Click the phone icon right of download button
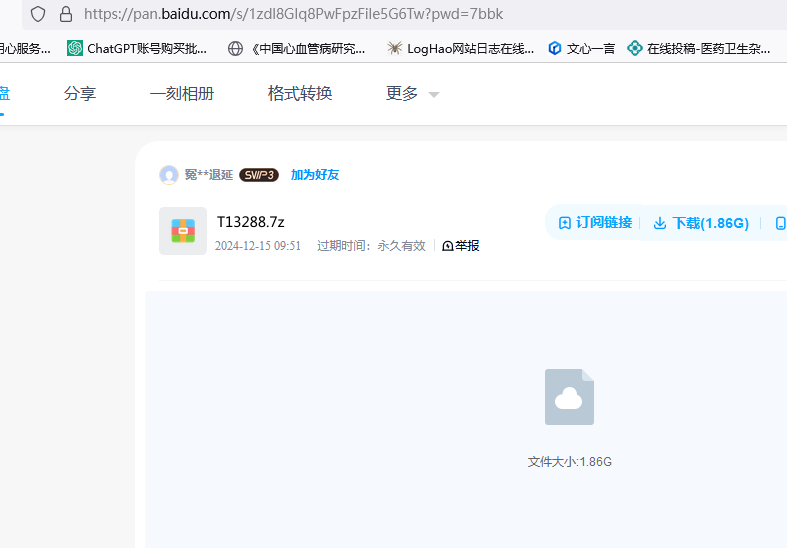 [780, 223]
